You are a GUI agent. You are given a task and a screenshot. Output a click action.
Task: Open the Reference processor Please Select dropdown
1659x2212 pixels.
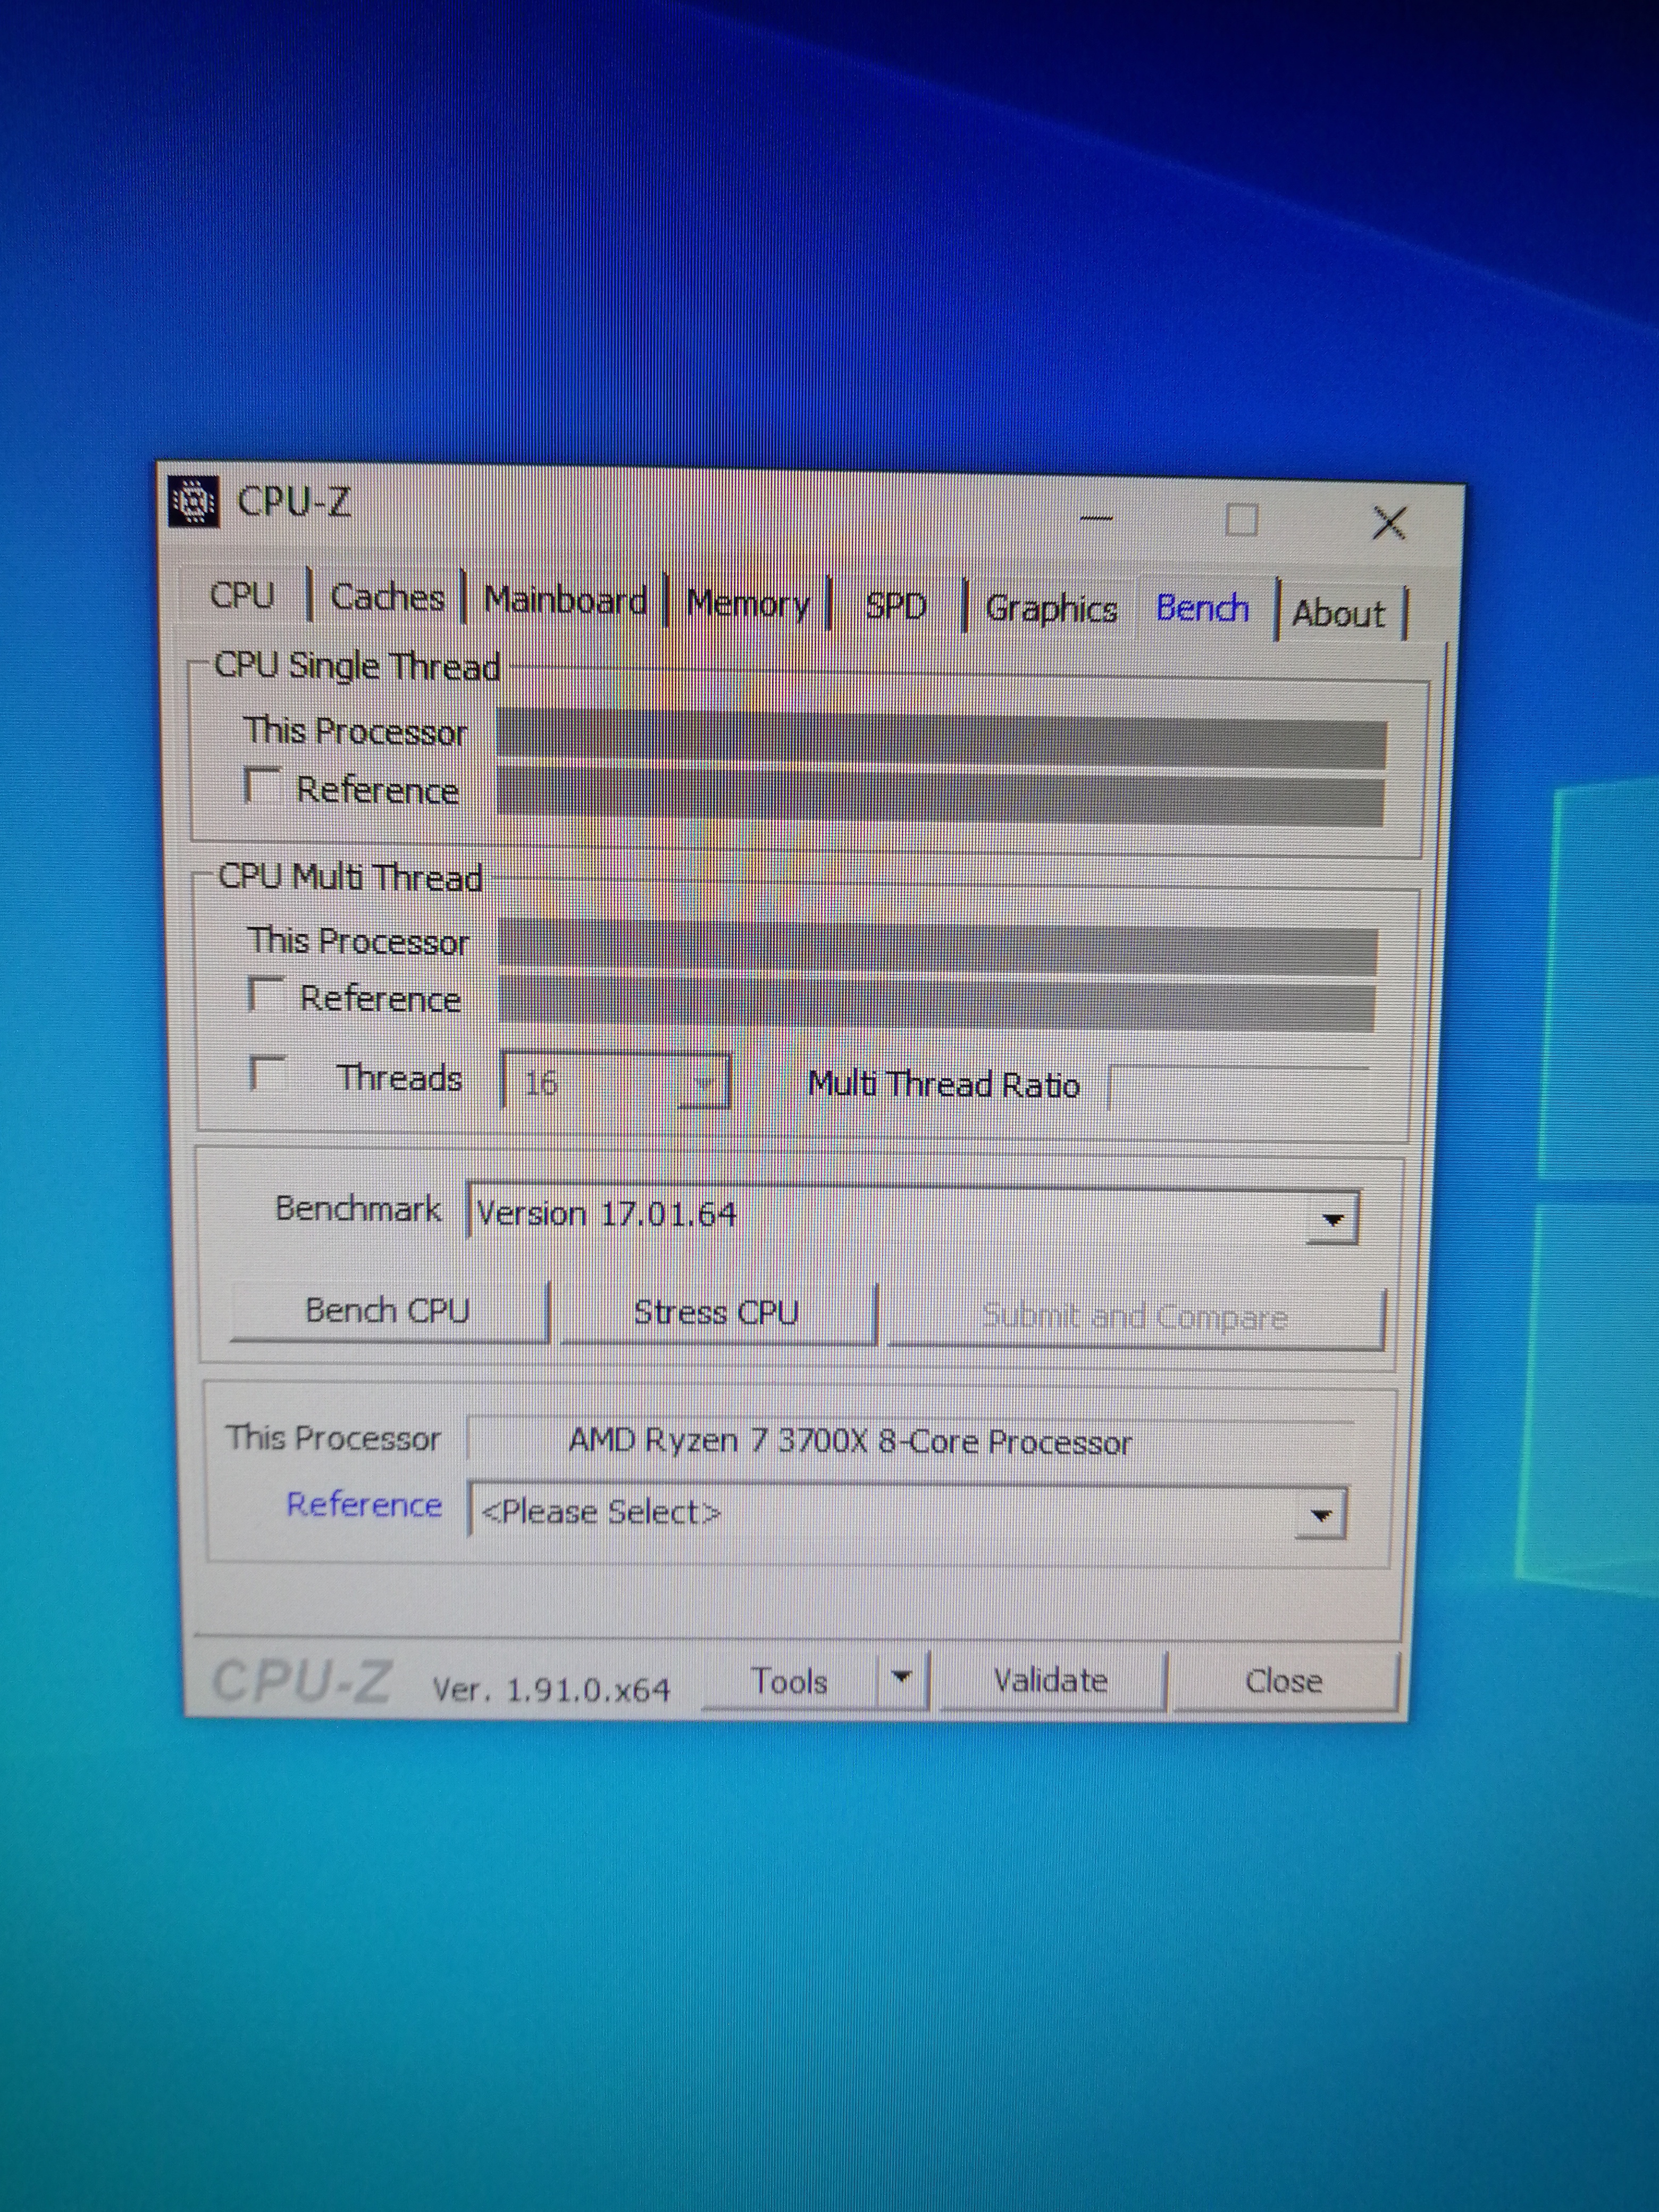point(1320,1515)
